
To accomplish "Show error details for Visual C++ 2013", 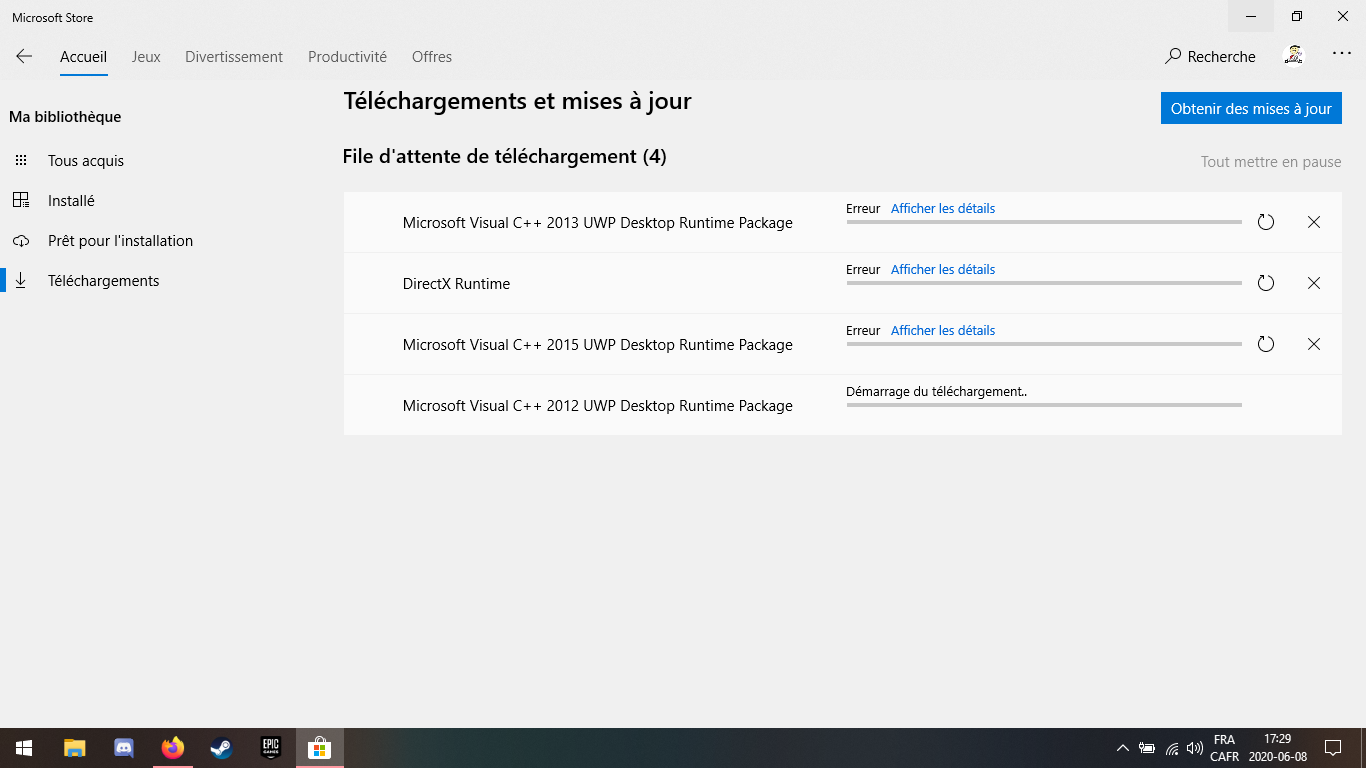I will point(943,209).
